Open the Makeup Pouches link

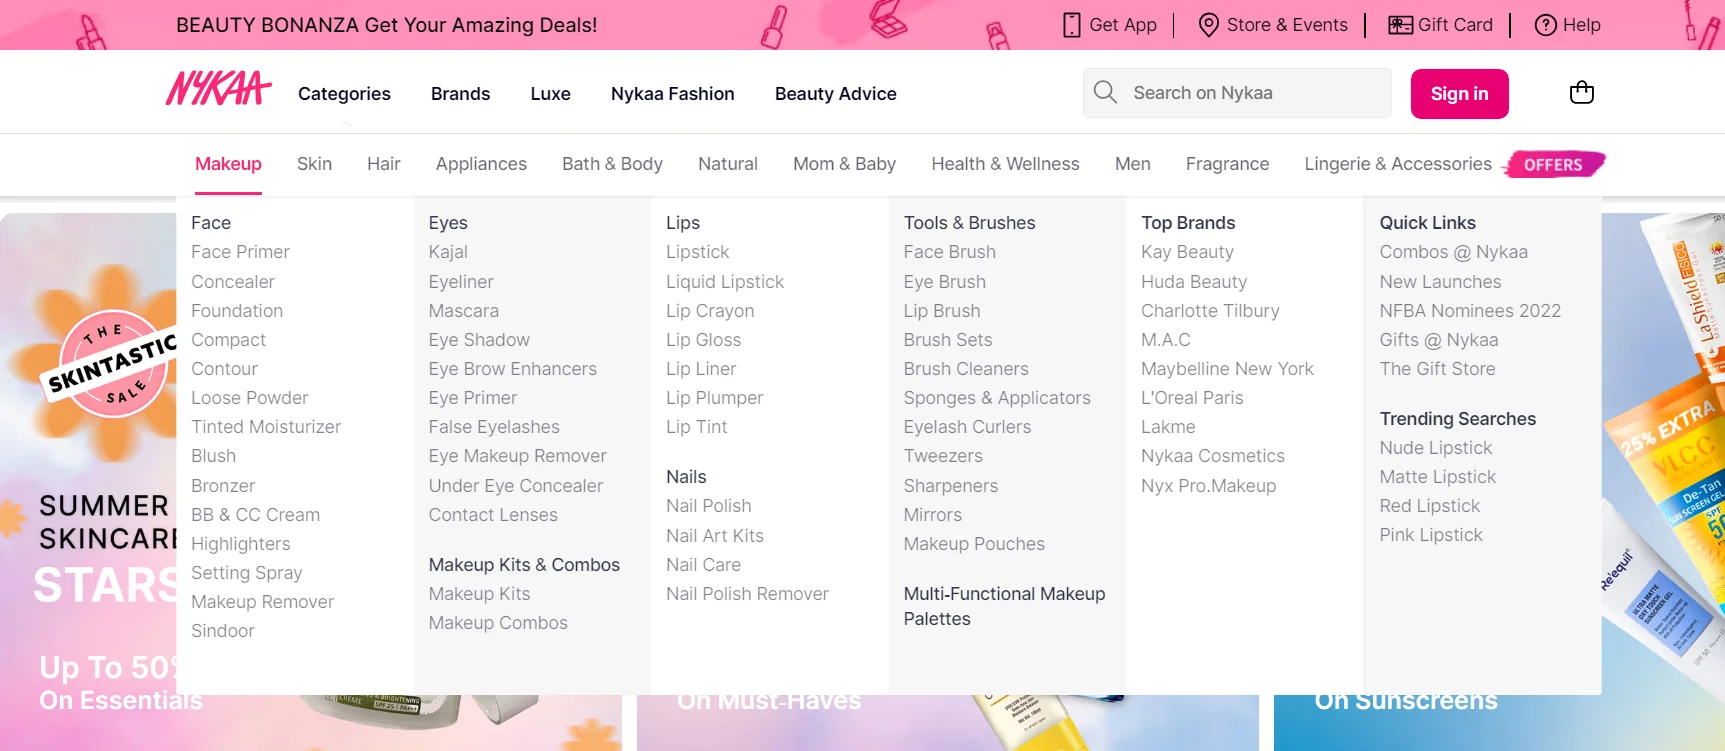pyautogui.click(x=974, y=544)
